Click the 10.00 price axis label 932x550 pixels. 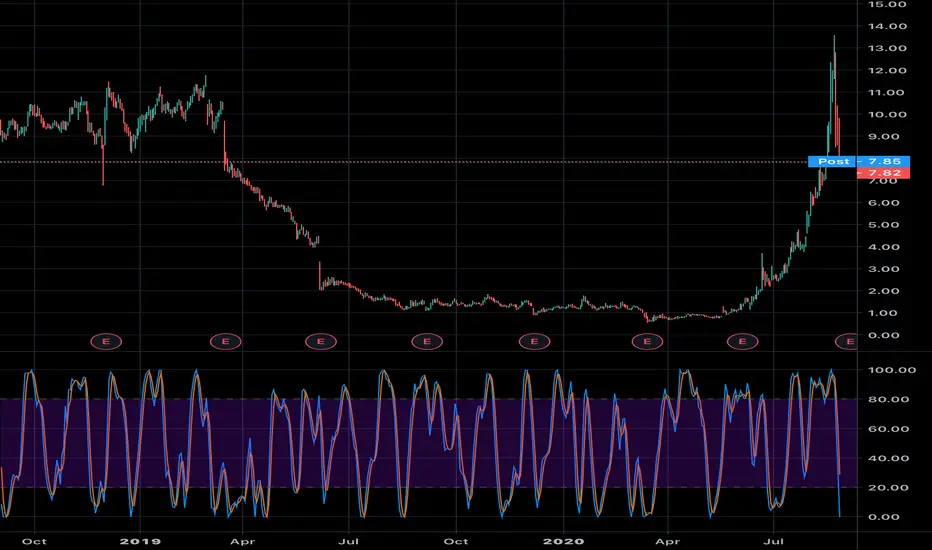click(x=887, y=114)
